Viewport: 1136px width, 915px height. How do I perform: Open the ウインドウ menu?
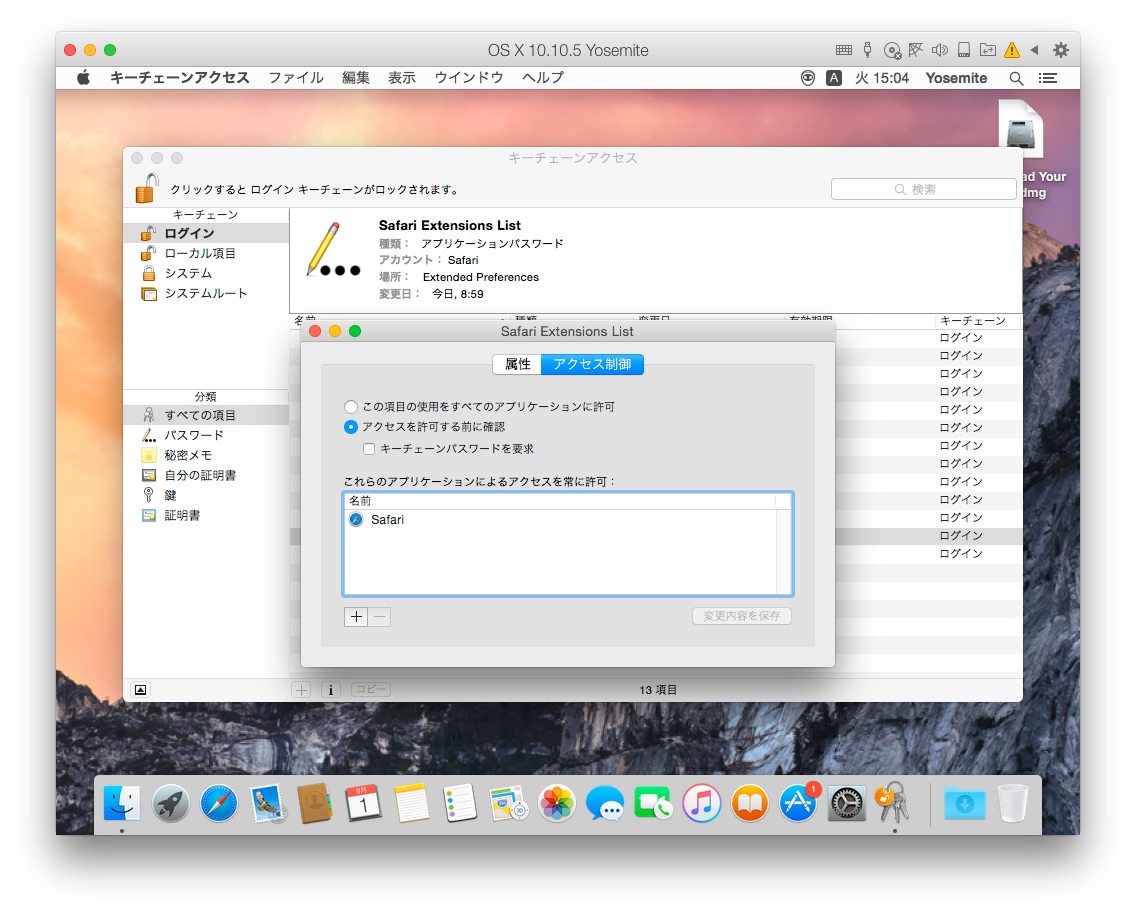469,78
